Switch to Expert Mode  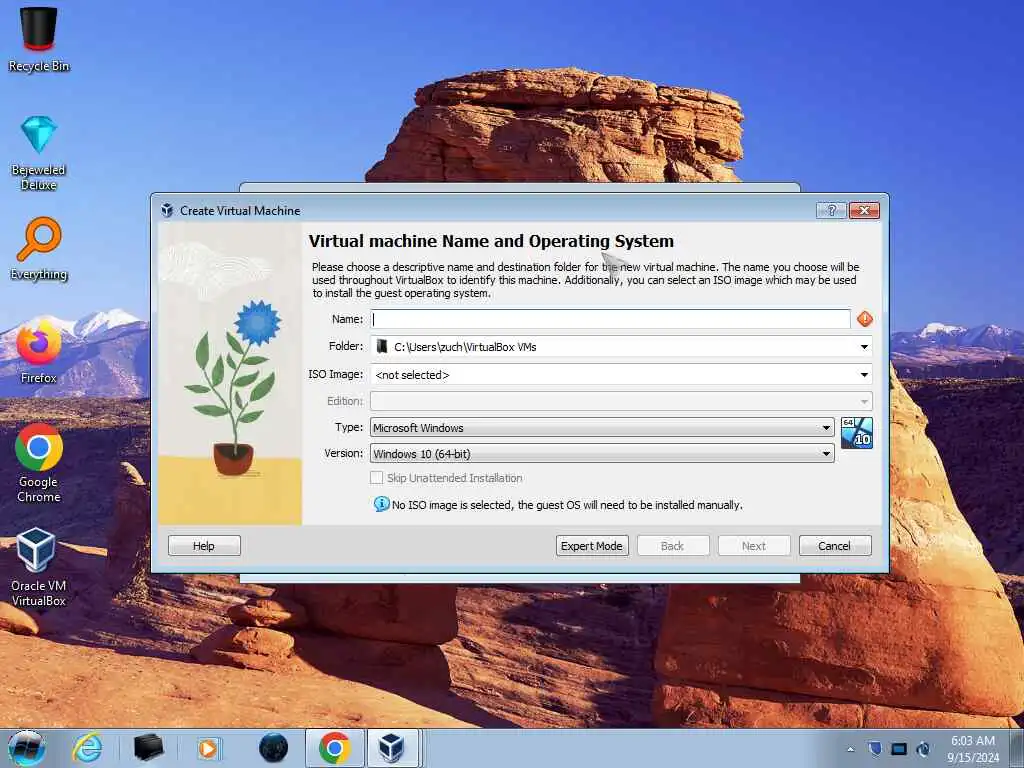click(592, 546)
